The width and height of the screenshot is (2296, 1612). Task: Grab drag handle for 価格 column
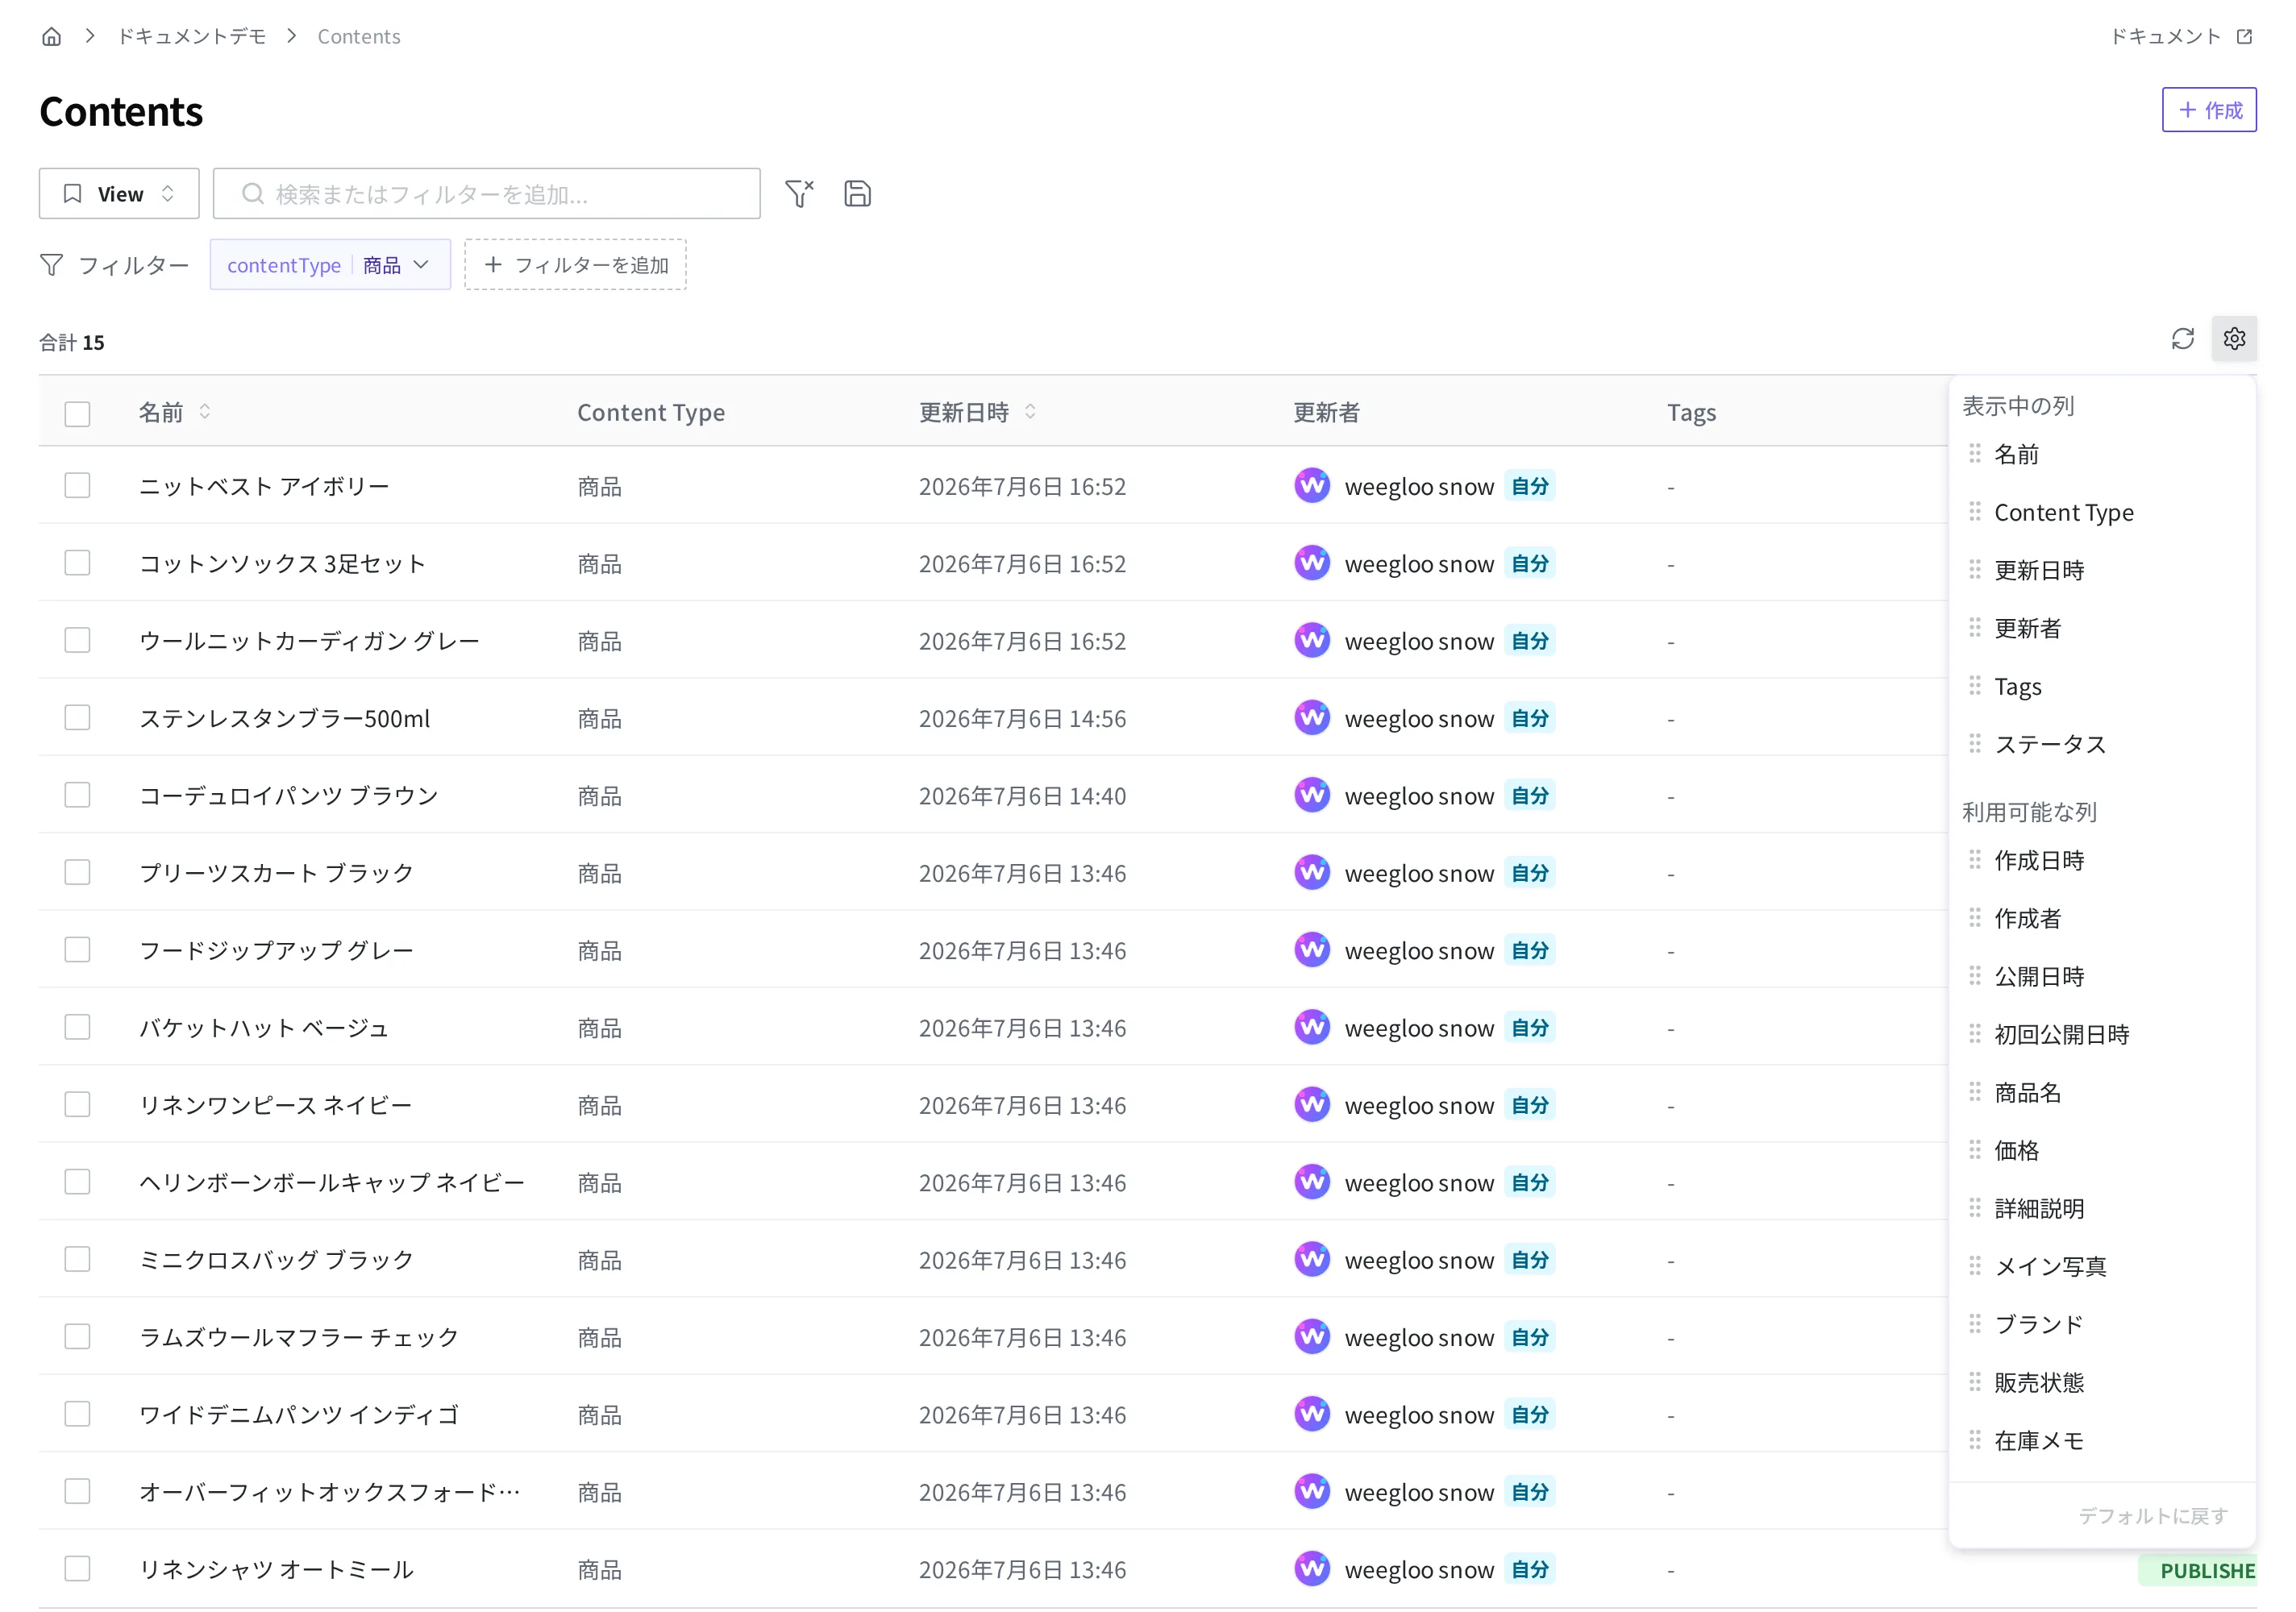click(x=1974, y=1150)
